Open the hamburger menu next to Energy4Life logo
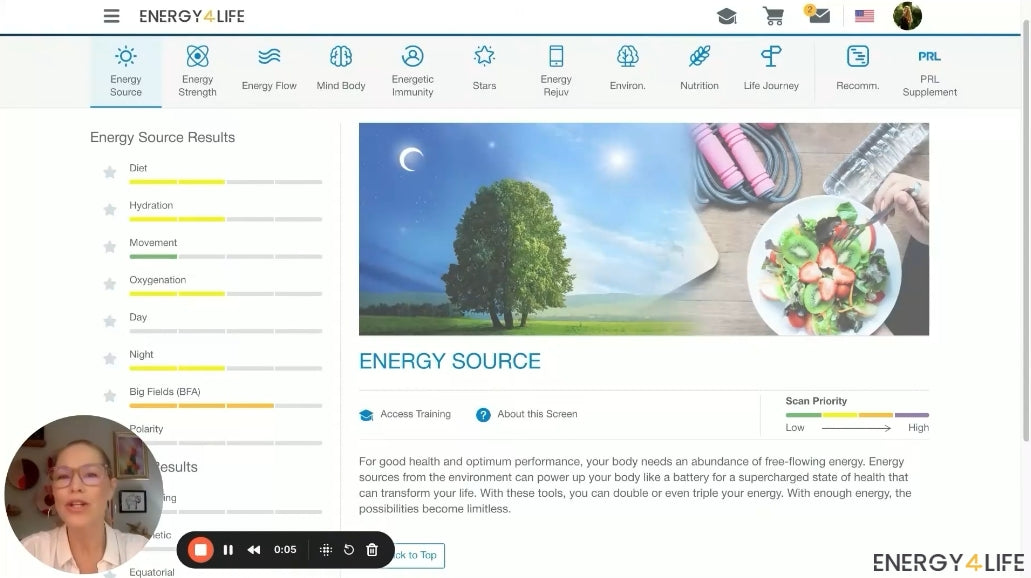Image resolution: width=1031 pixels, height=578 pixels. (x=112, y=16)
